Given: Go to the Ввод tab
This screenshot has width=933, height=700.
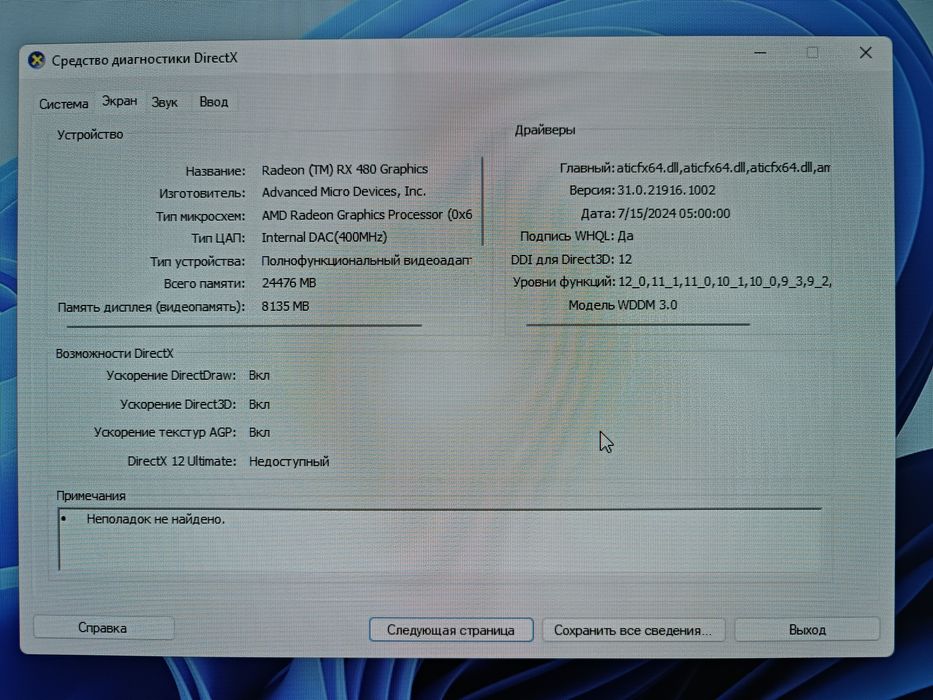Looking at the screenshot, I should pos(214,102).
